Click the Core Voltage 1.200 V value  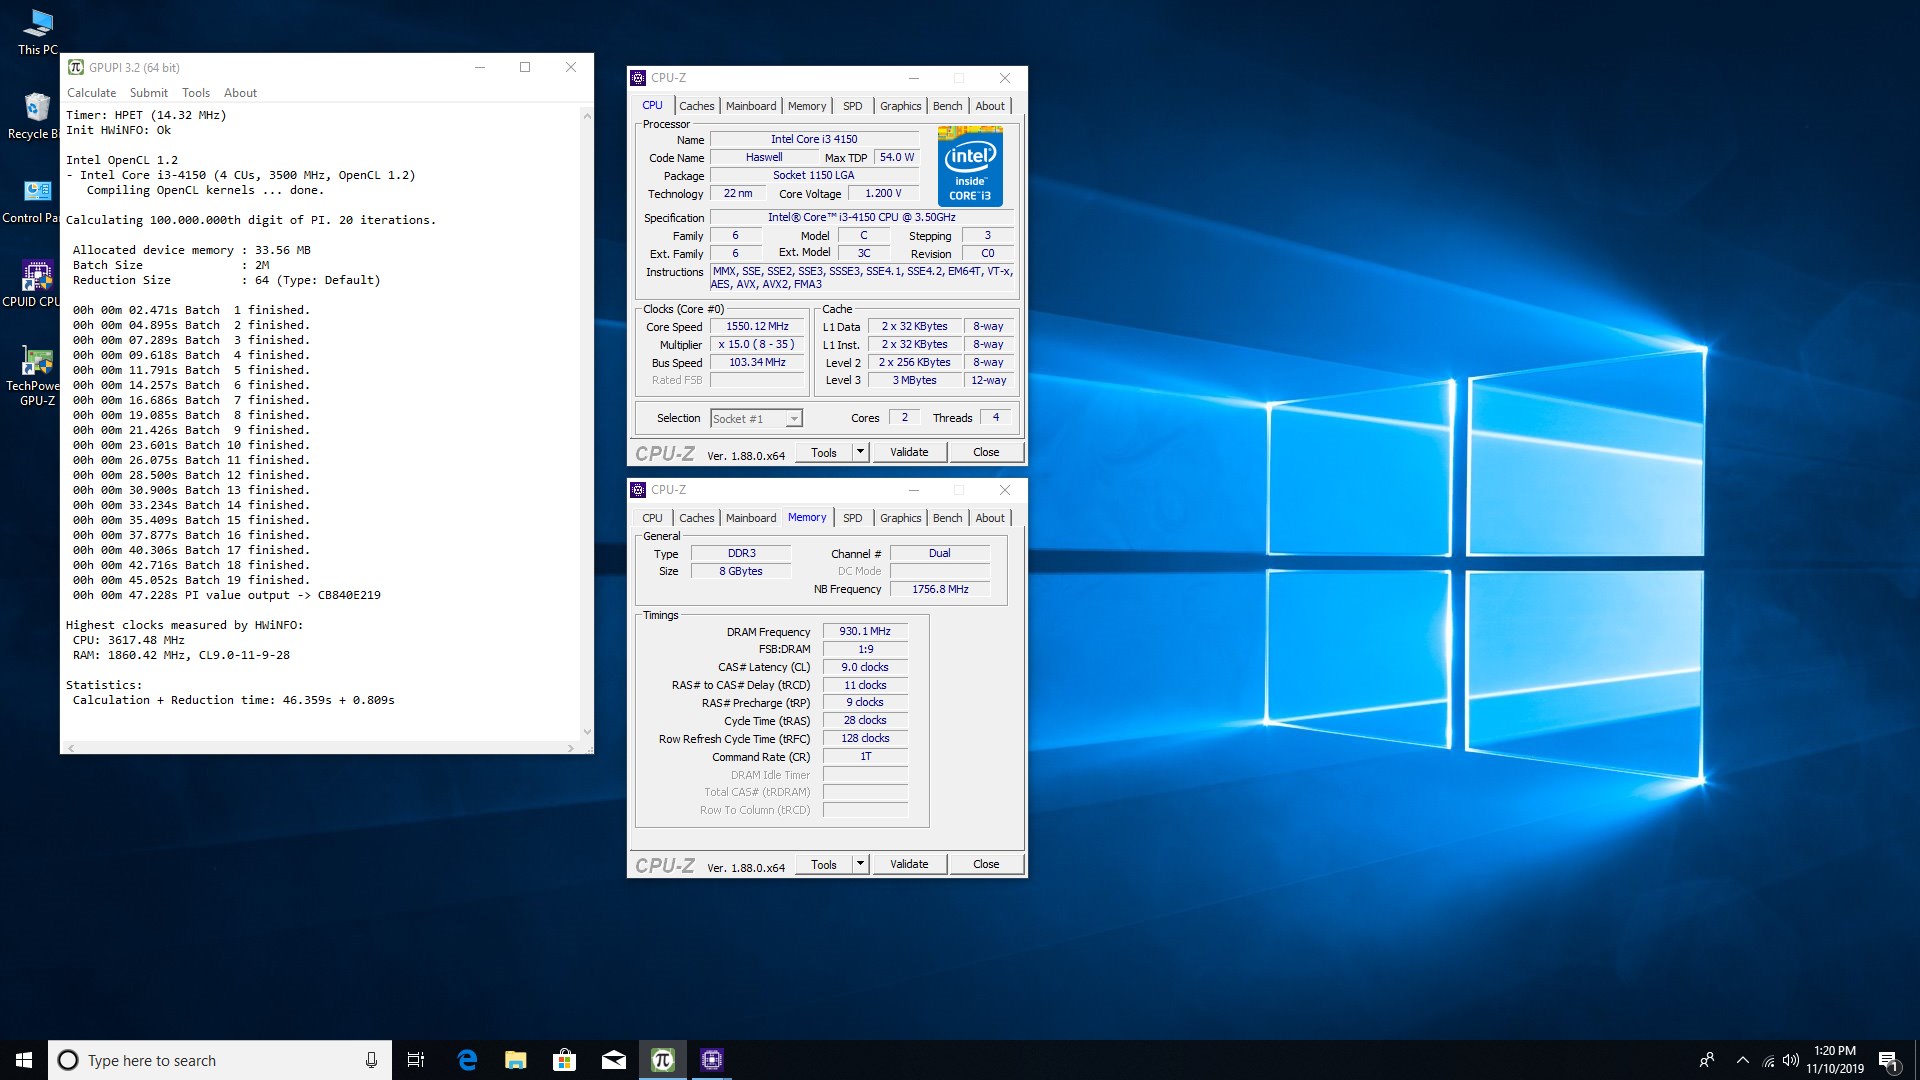click(883, 193)
